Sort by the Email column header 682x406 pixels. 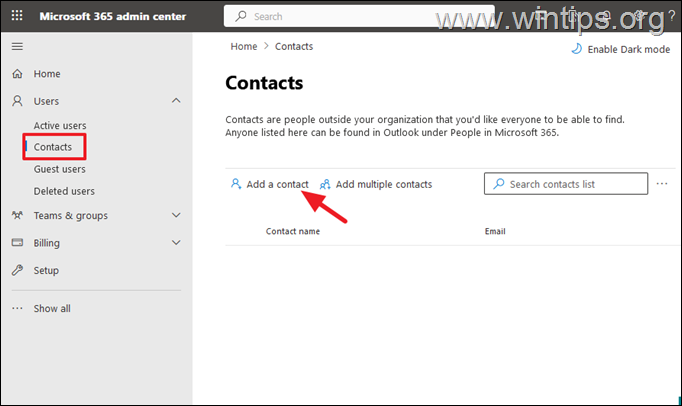click(495, 232)
